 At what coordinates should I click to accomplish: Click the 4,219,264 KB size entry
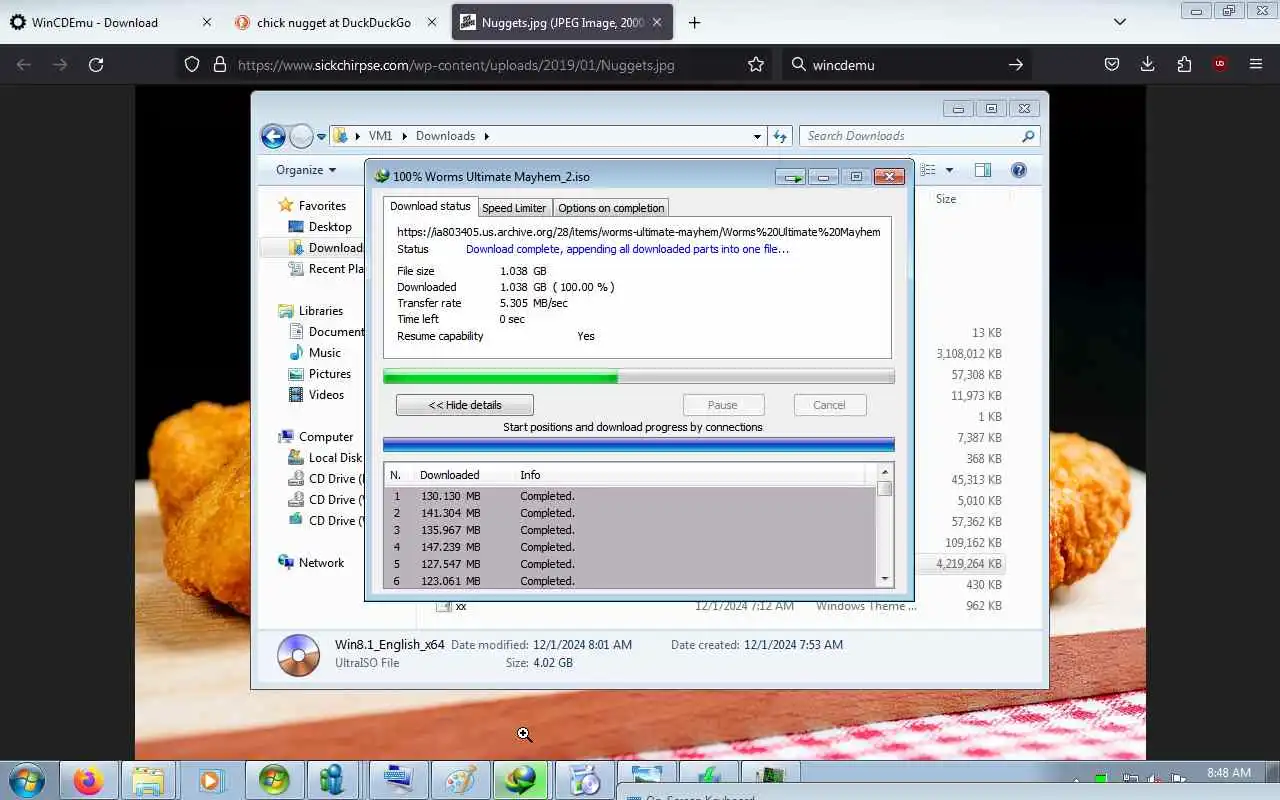(969, 564)
